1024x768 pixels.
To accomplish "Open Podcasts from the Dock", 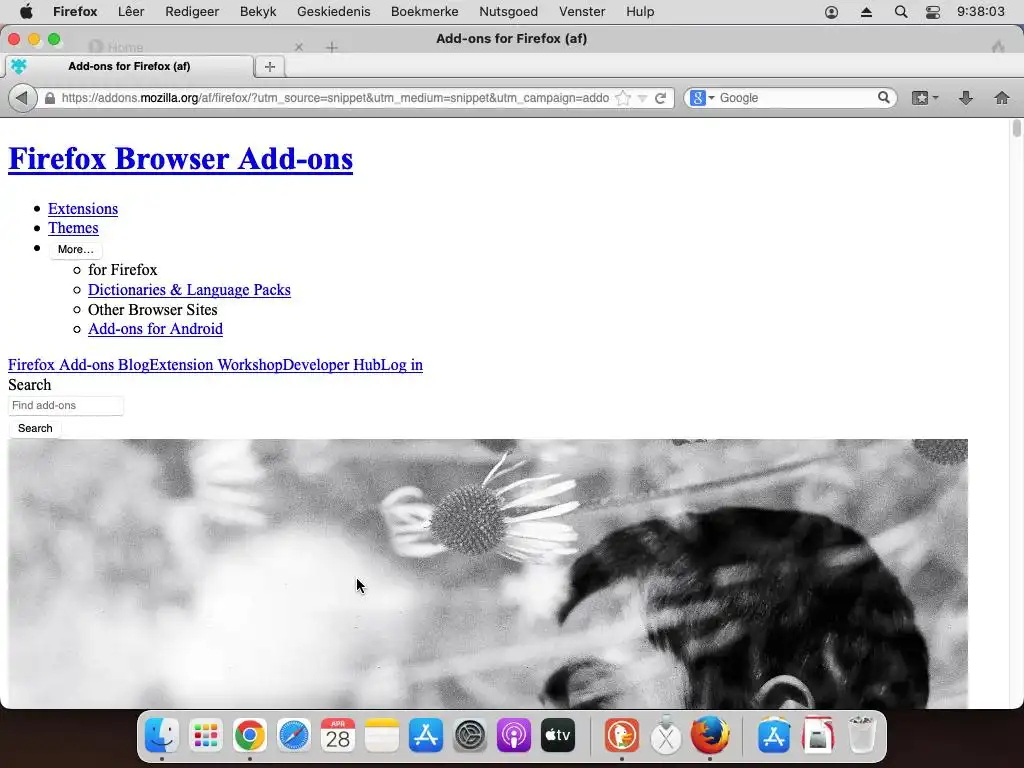I will point(514,736).
